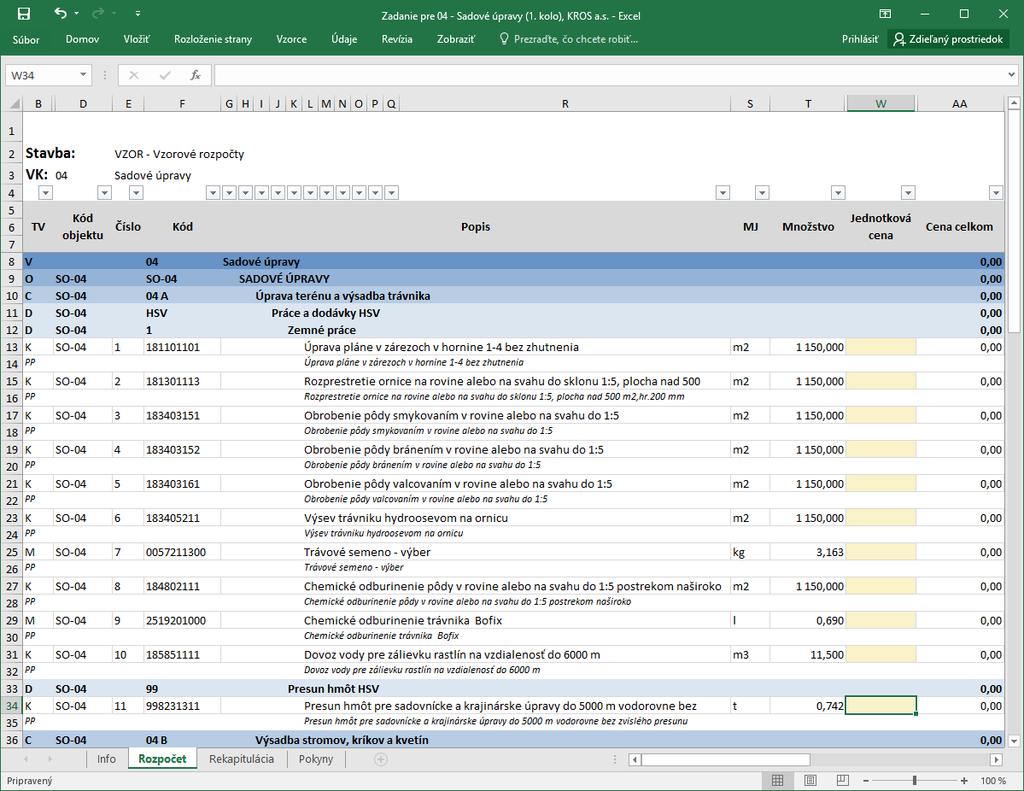The height and width of the screenshot is (791, 1024).
Task: Open Ribbon Display Options icon
Action: (885, 14)
